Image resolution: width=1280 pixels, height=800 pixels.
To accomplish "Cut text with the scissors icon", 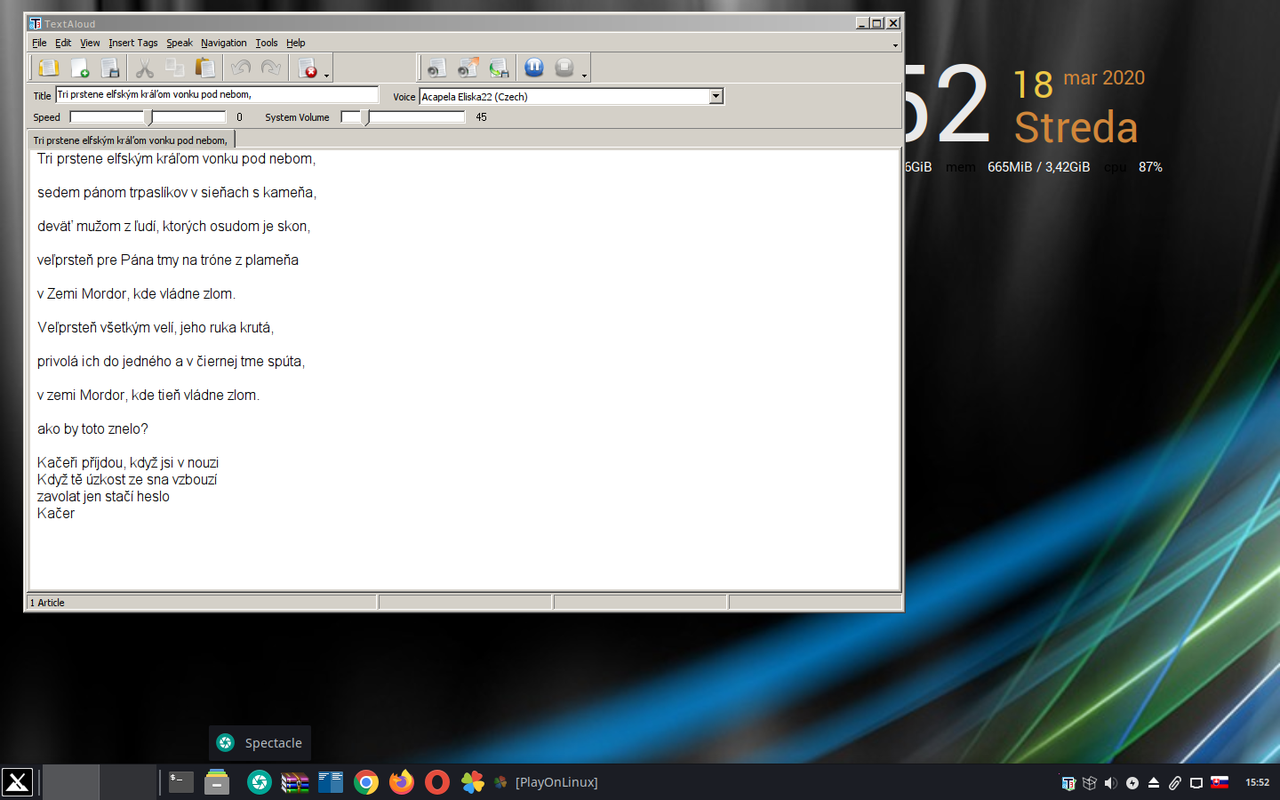I will 144,68.
